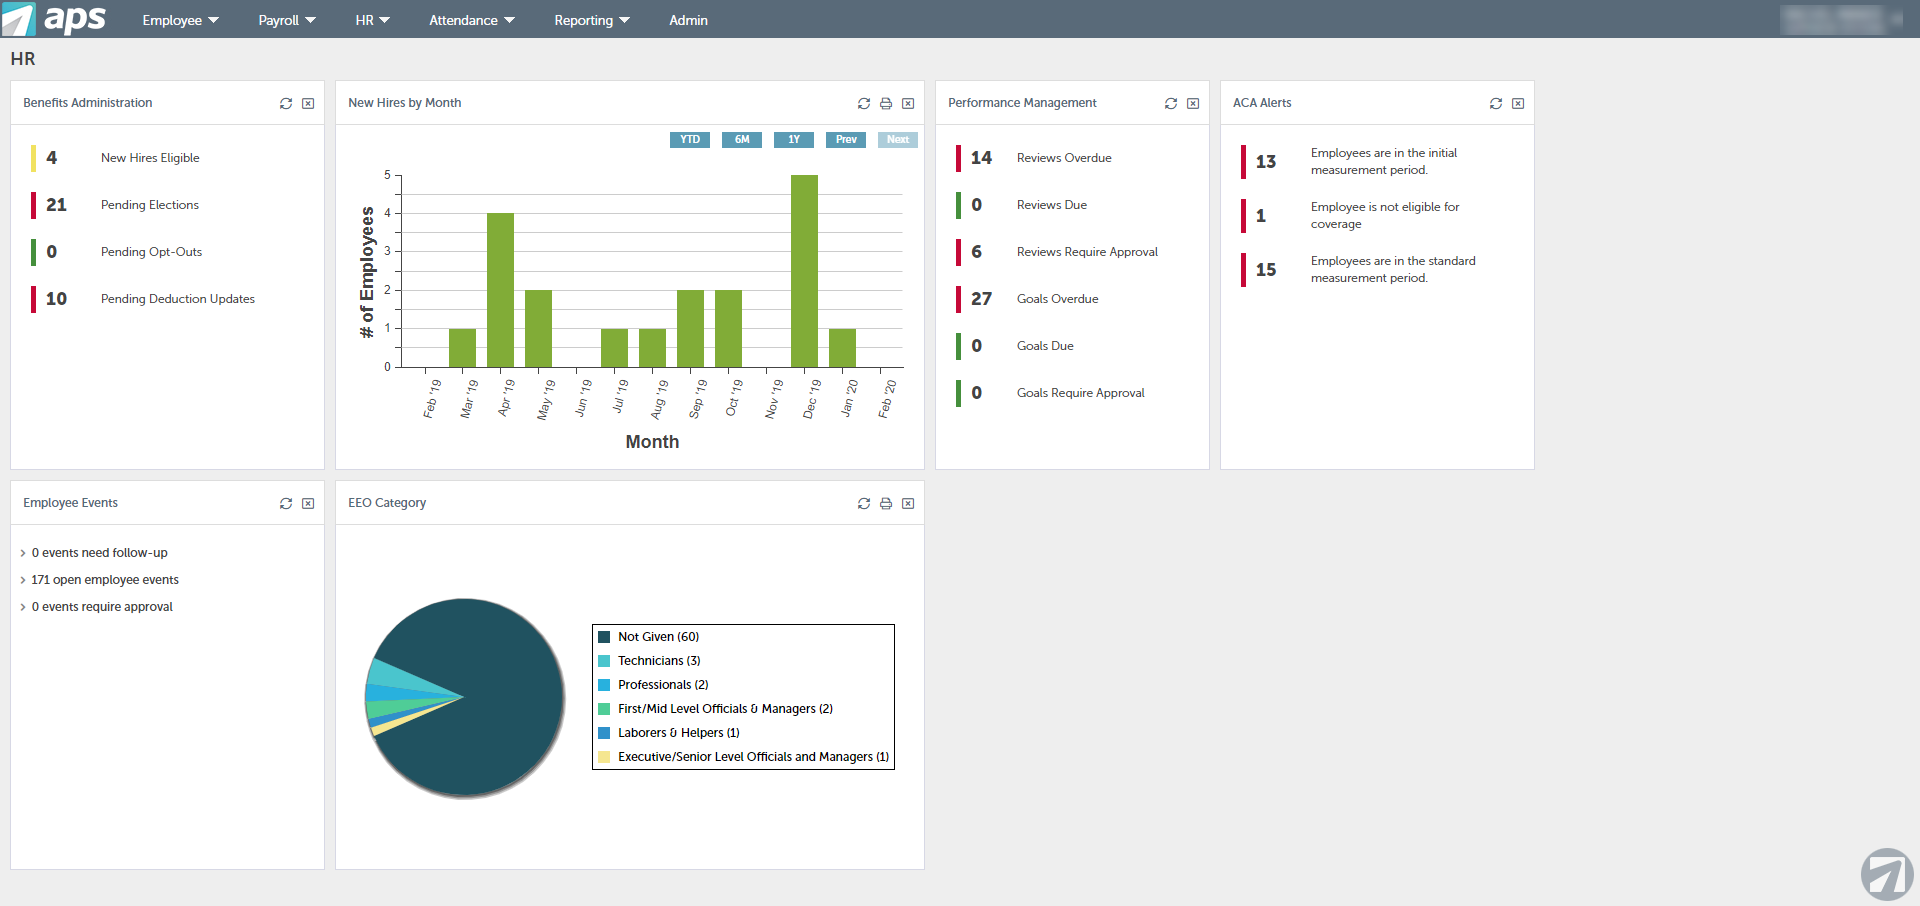Refresh the ACA Alerts panel

(x=1496, y=104)
